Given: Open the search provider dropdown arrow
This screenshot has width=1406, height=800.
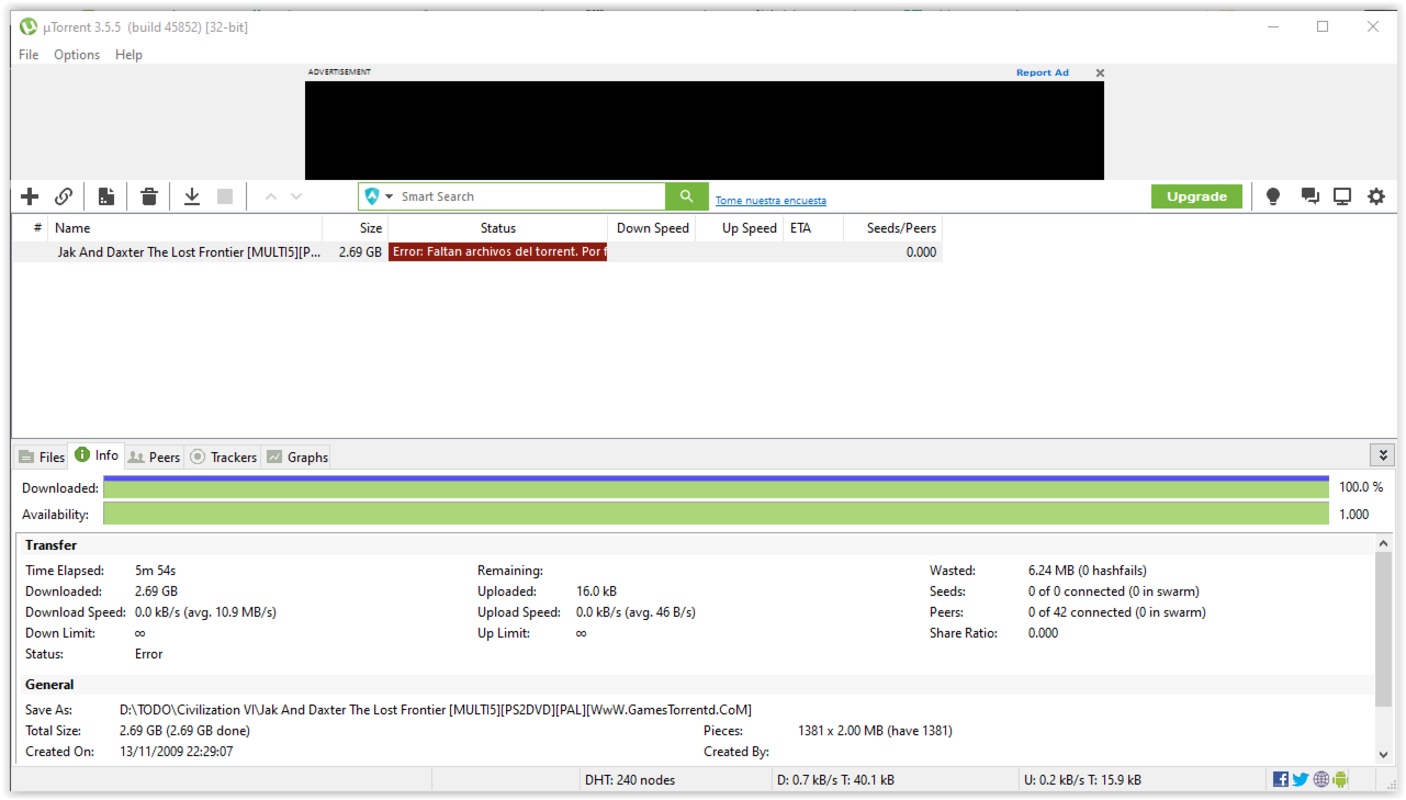Looking at the screenshot, I should [389, 197].
